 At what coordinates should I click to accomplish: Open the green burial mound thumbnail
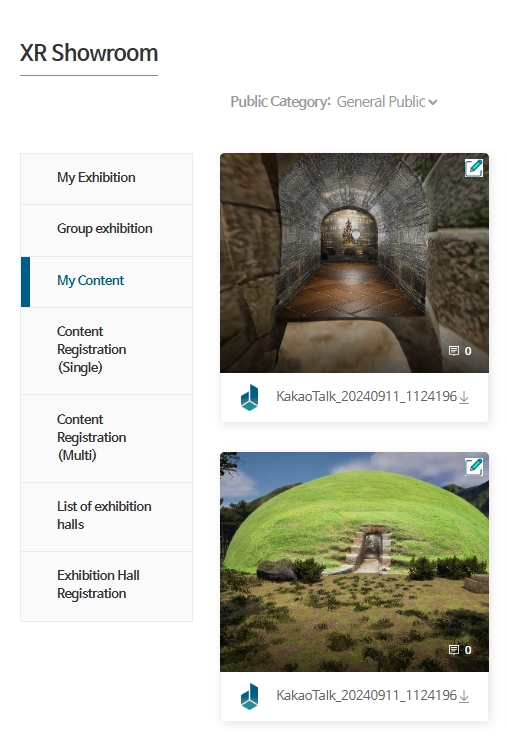click(354, 562)
